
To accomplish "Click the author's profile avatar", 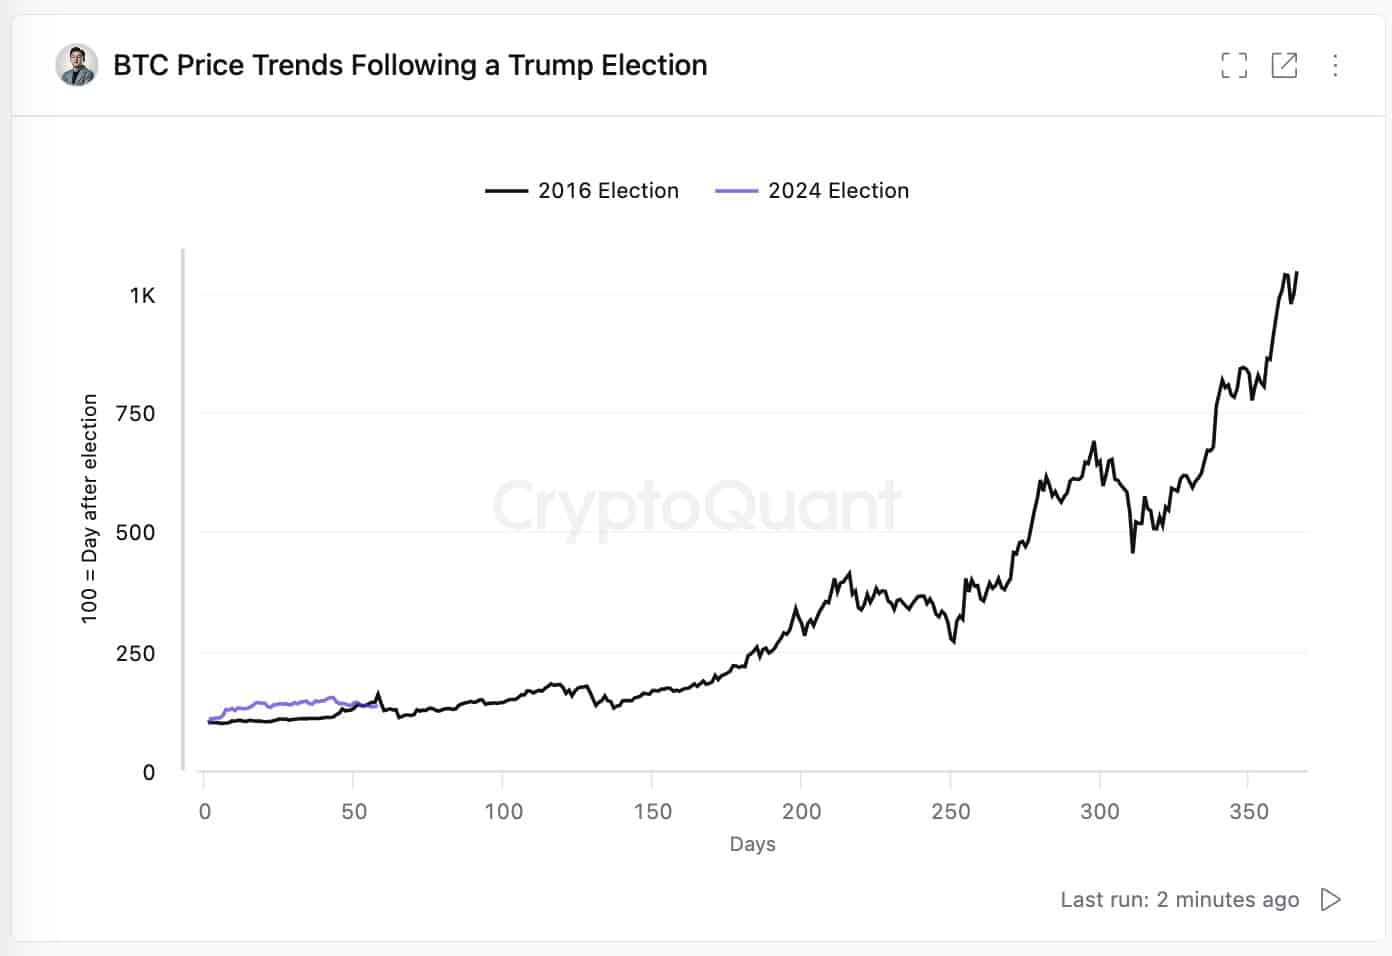I will pyautogui.click(x=76, y=64).
